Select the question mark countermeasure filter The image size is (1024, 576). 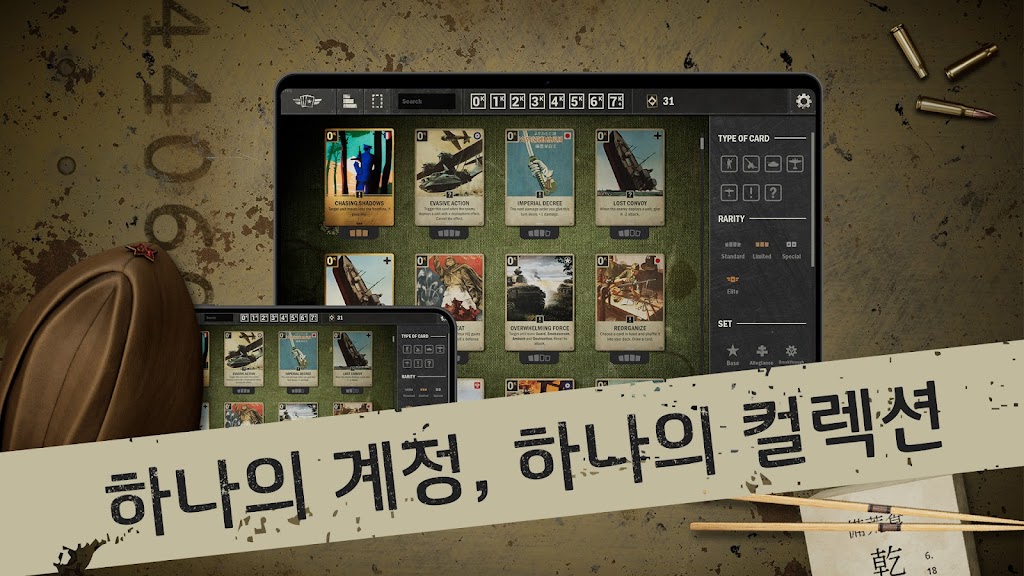773,192
